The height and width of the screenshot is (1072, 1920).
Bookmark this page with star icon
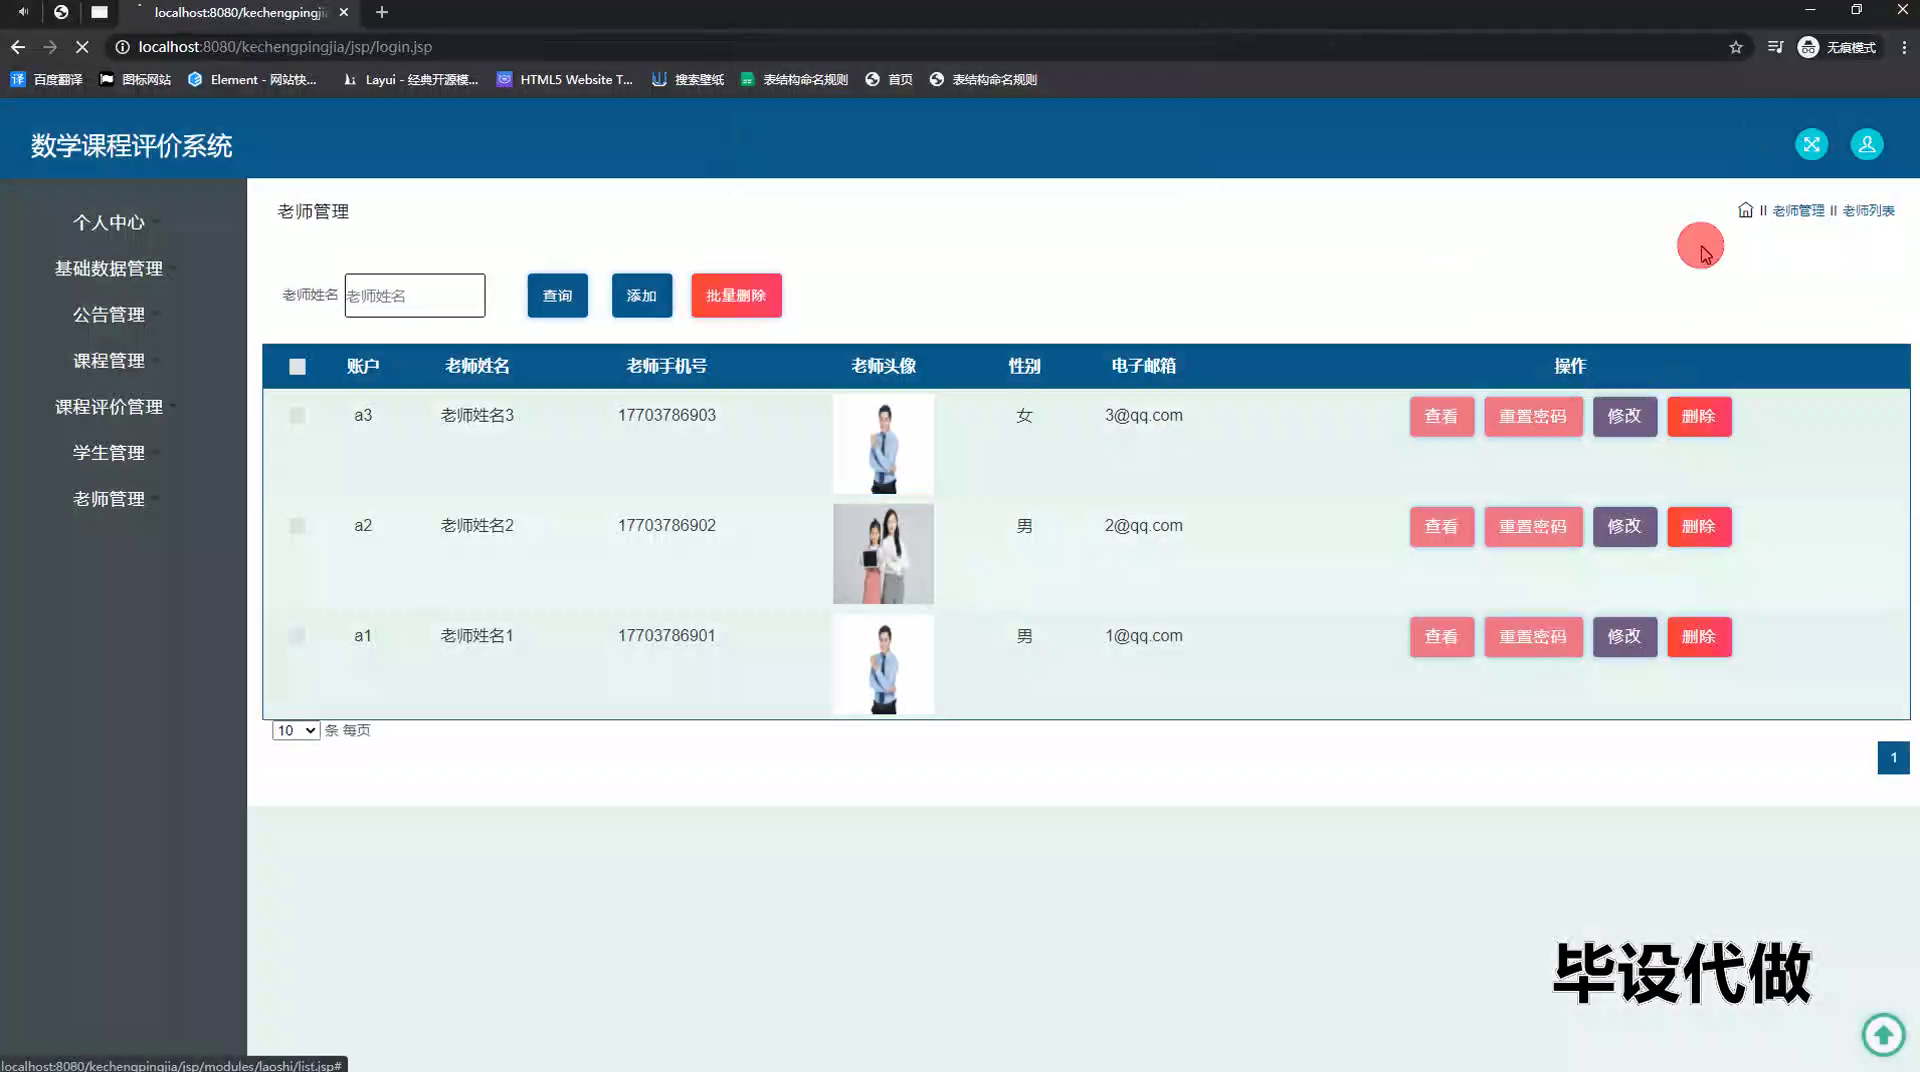click(1736, 47)
